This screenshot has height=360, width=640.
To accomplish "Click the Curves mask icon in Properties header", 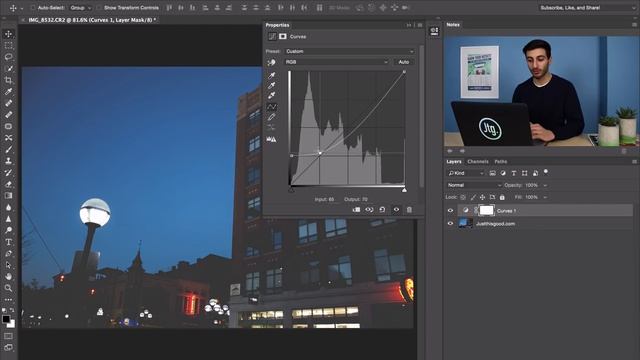I will (282, 37).
